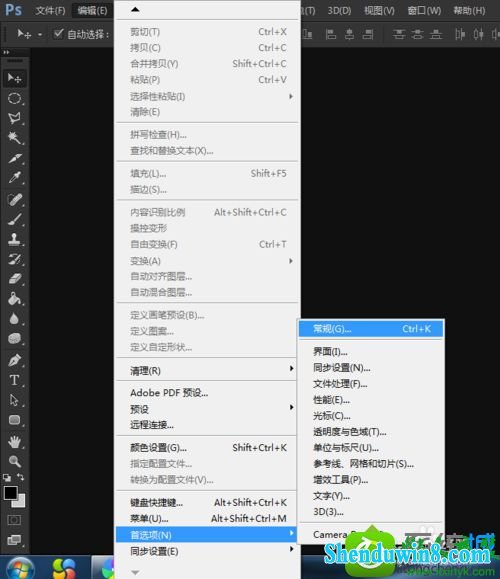
Task: Choose 单位与标尺(U)... preferences
Action: pyautogui.click(x=371, y=448)
